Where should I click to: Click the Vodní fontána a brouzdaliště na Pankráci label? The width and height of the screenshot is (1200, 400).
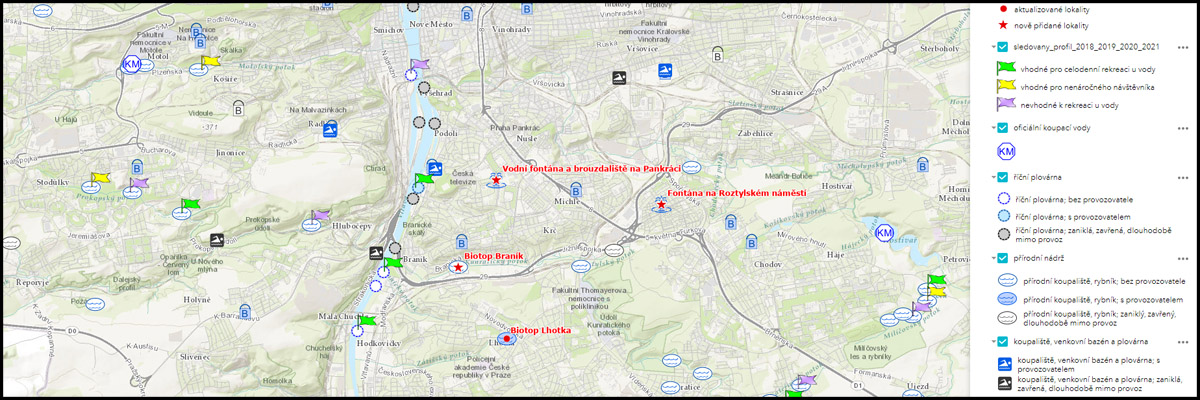(x=591, y=169)
